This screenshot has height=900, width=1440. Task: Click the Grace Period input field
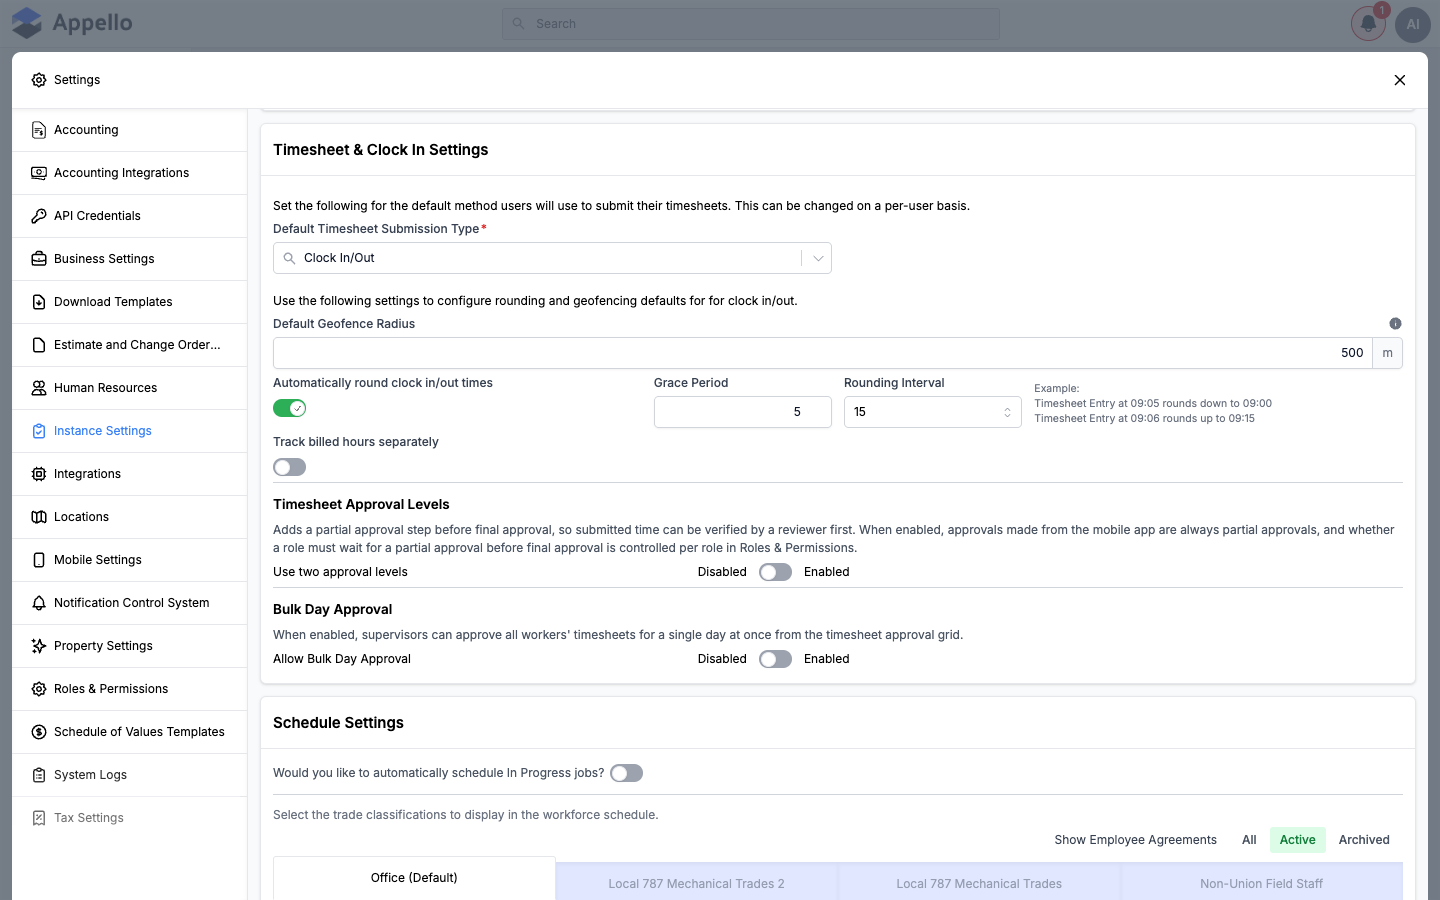click(743, 412)
